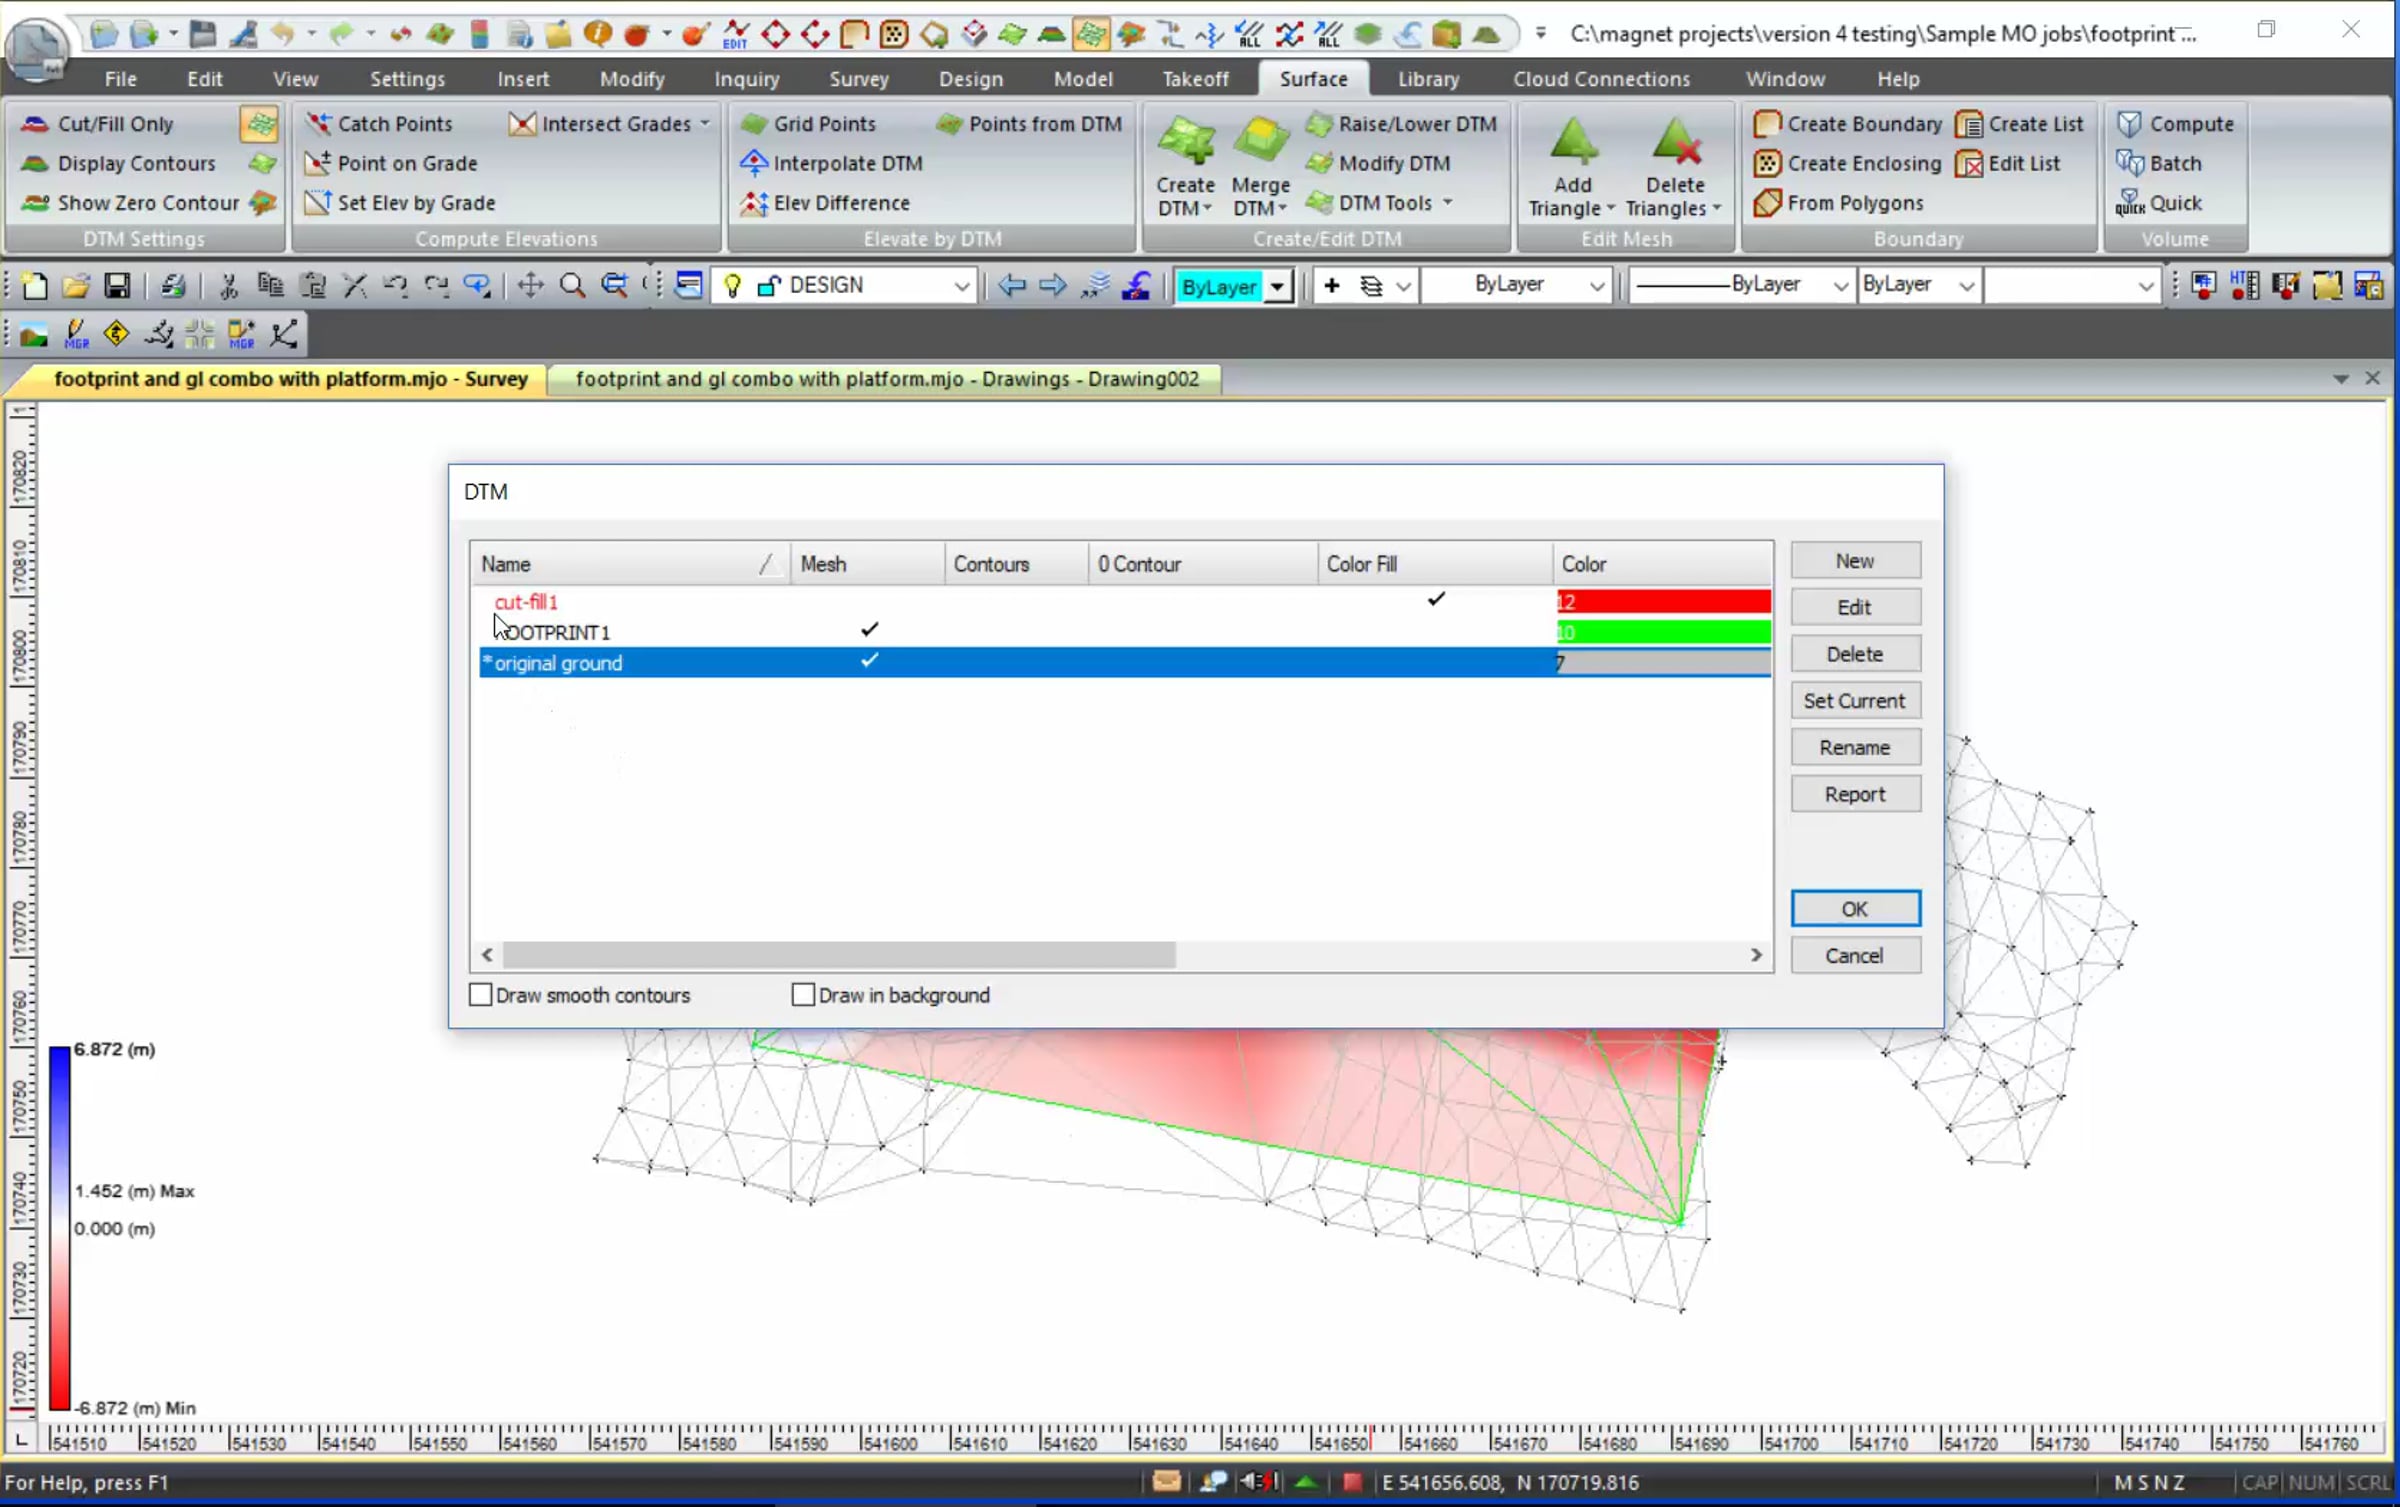The width and height of the screenshot is (2400, 1507).
Task: Click the Compute volume icon
Action: (2129, 124)
